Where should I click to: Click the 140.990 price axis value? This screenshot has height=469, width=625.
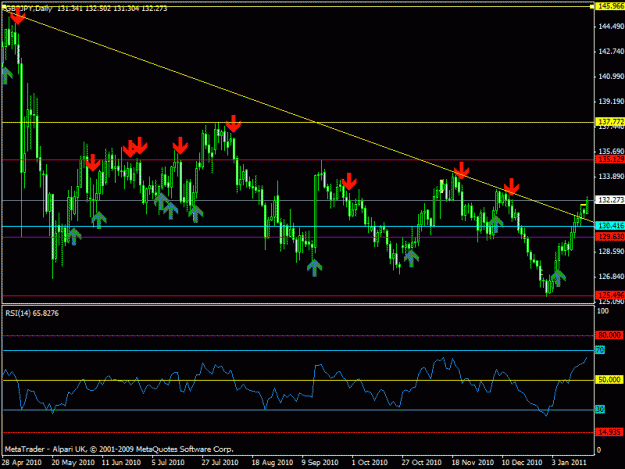(x=610, y=77)
